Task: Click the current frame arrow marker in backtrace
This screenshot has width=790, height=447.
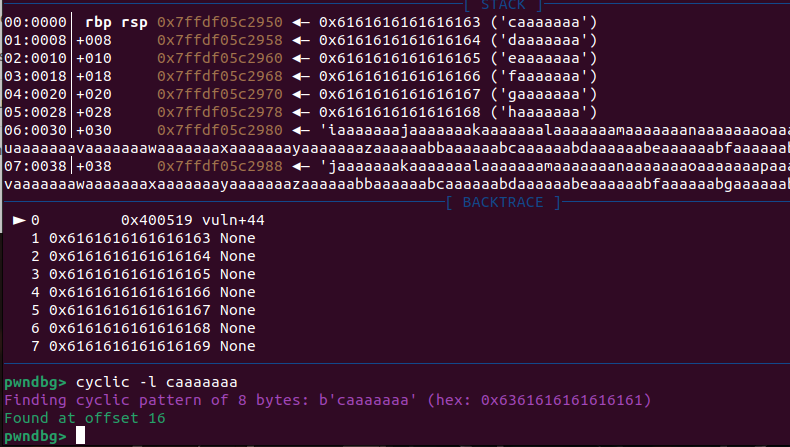Action: click(x=19, y=219)
